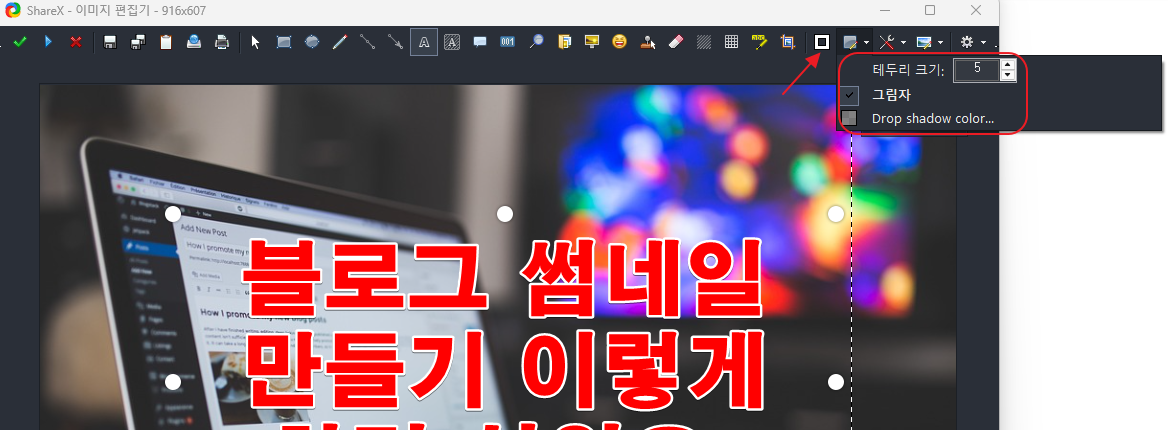Select the Crop image tool
This screenshot has width=1168, height=430.
pos(787,42)
